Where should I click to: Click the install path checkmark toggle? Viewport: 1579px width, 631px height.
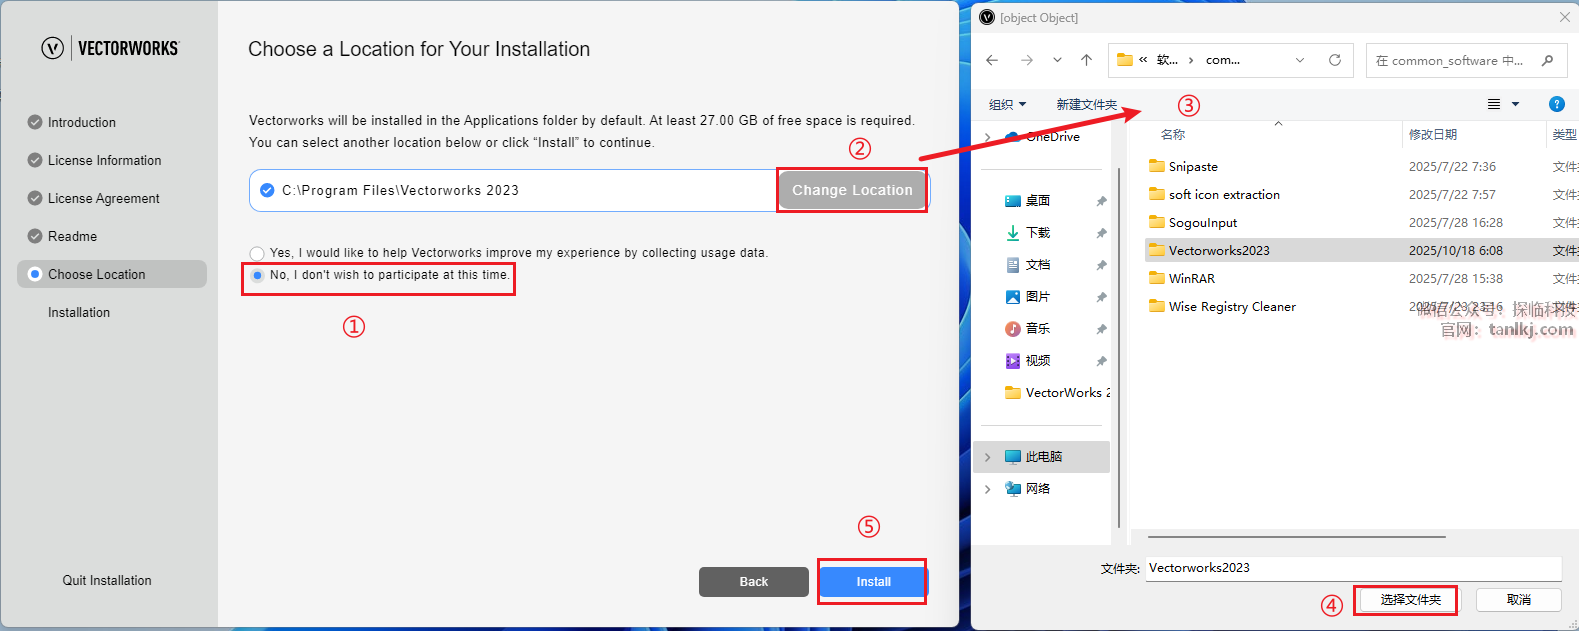pyautogui.click(x=267, y=190)
